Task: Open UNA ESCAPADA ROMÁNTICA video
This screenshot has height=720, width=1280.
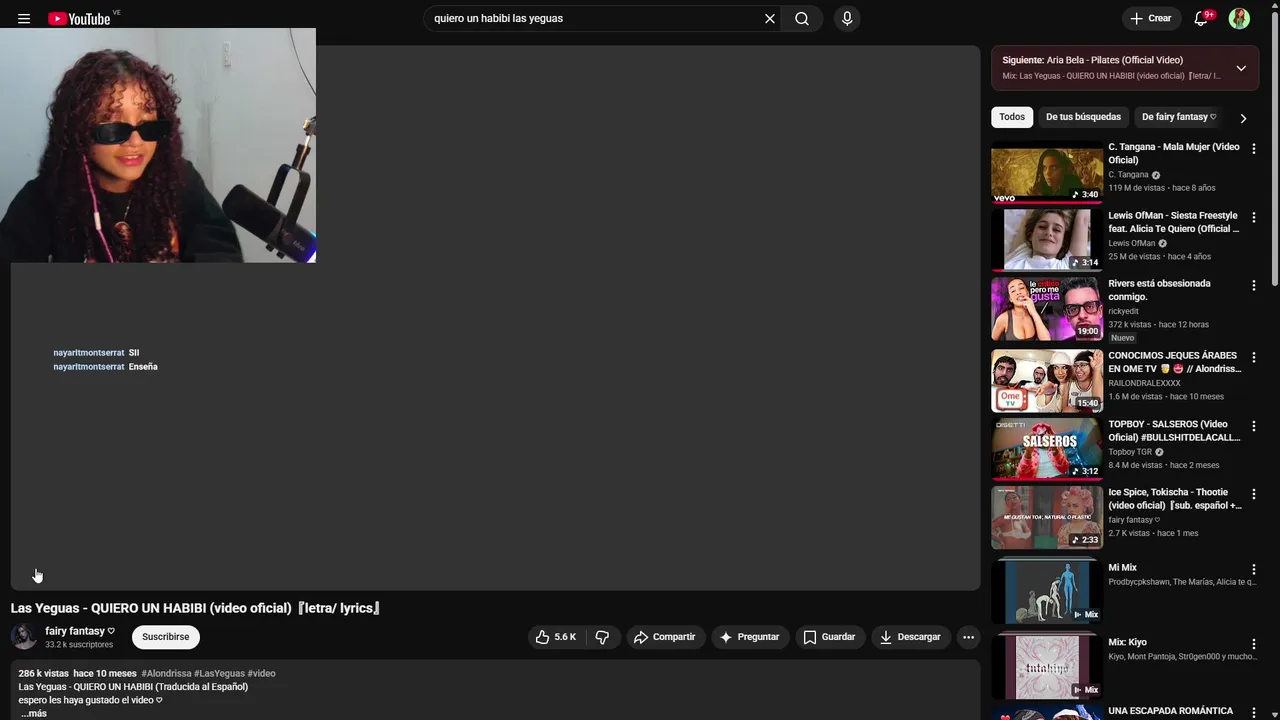Action: pos(1170,711)
